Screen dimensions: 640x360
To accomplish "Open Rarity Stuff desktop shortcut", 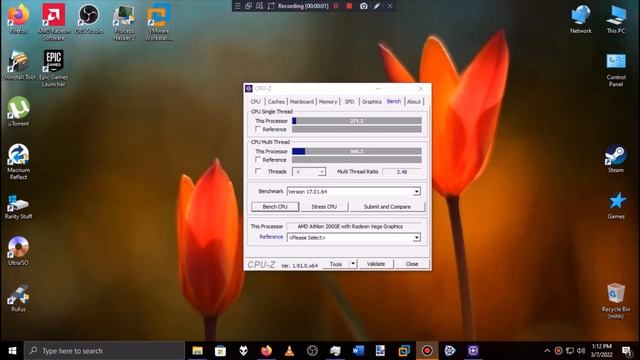I will [x=18, y=207].
